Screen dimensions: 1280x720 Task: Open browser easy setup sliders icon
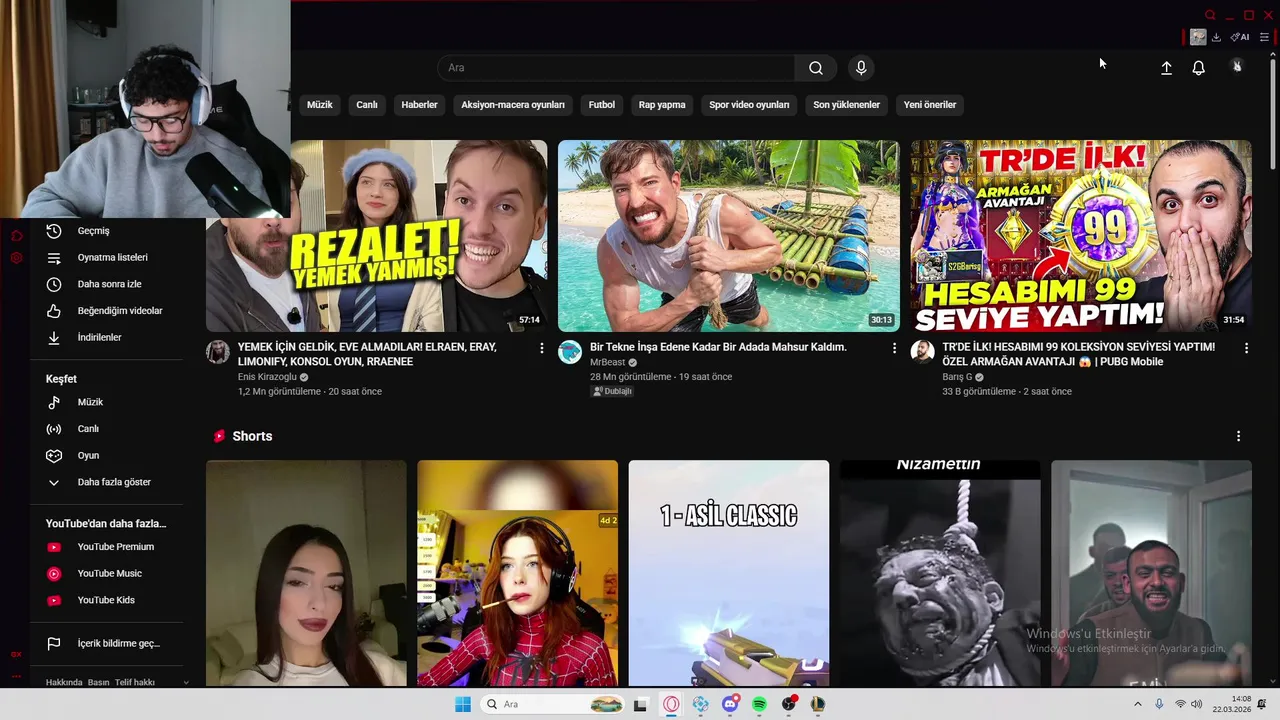coord(1264,37)
